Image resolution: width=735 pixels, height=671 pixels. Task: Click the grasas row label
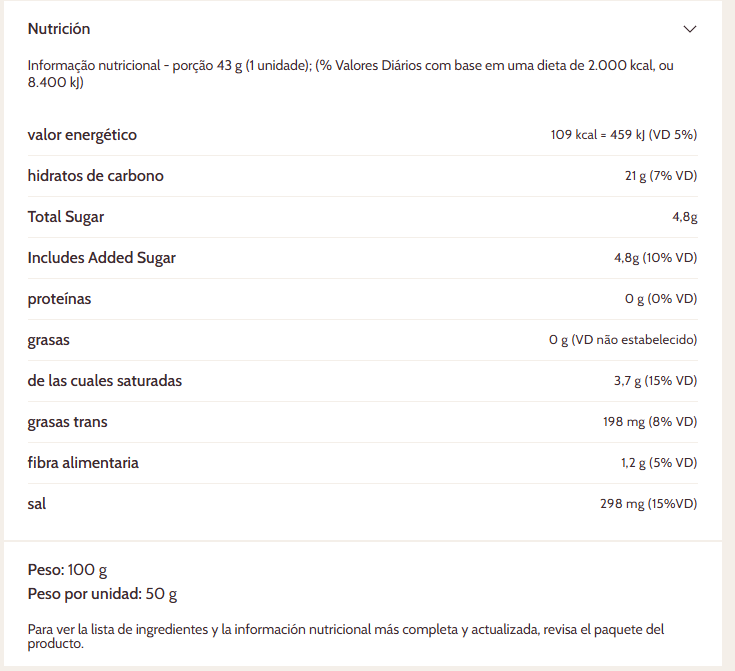(x=49, y=340)
